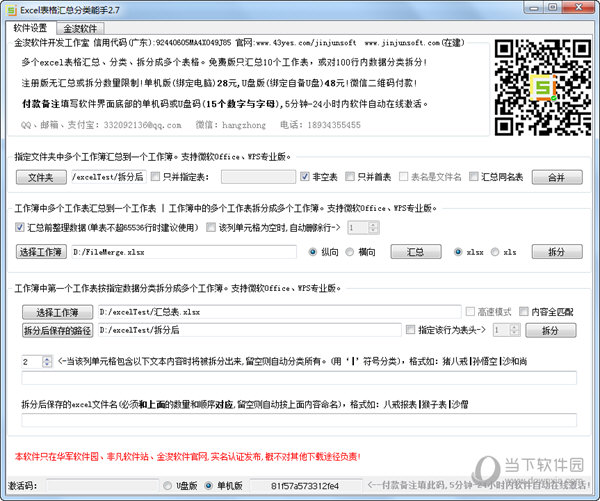Enable the 汇总同名表 checkbox
The height and width of the screenshot is (501, 600).
(x=474, y=176)
